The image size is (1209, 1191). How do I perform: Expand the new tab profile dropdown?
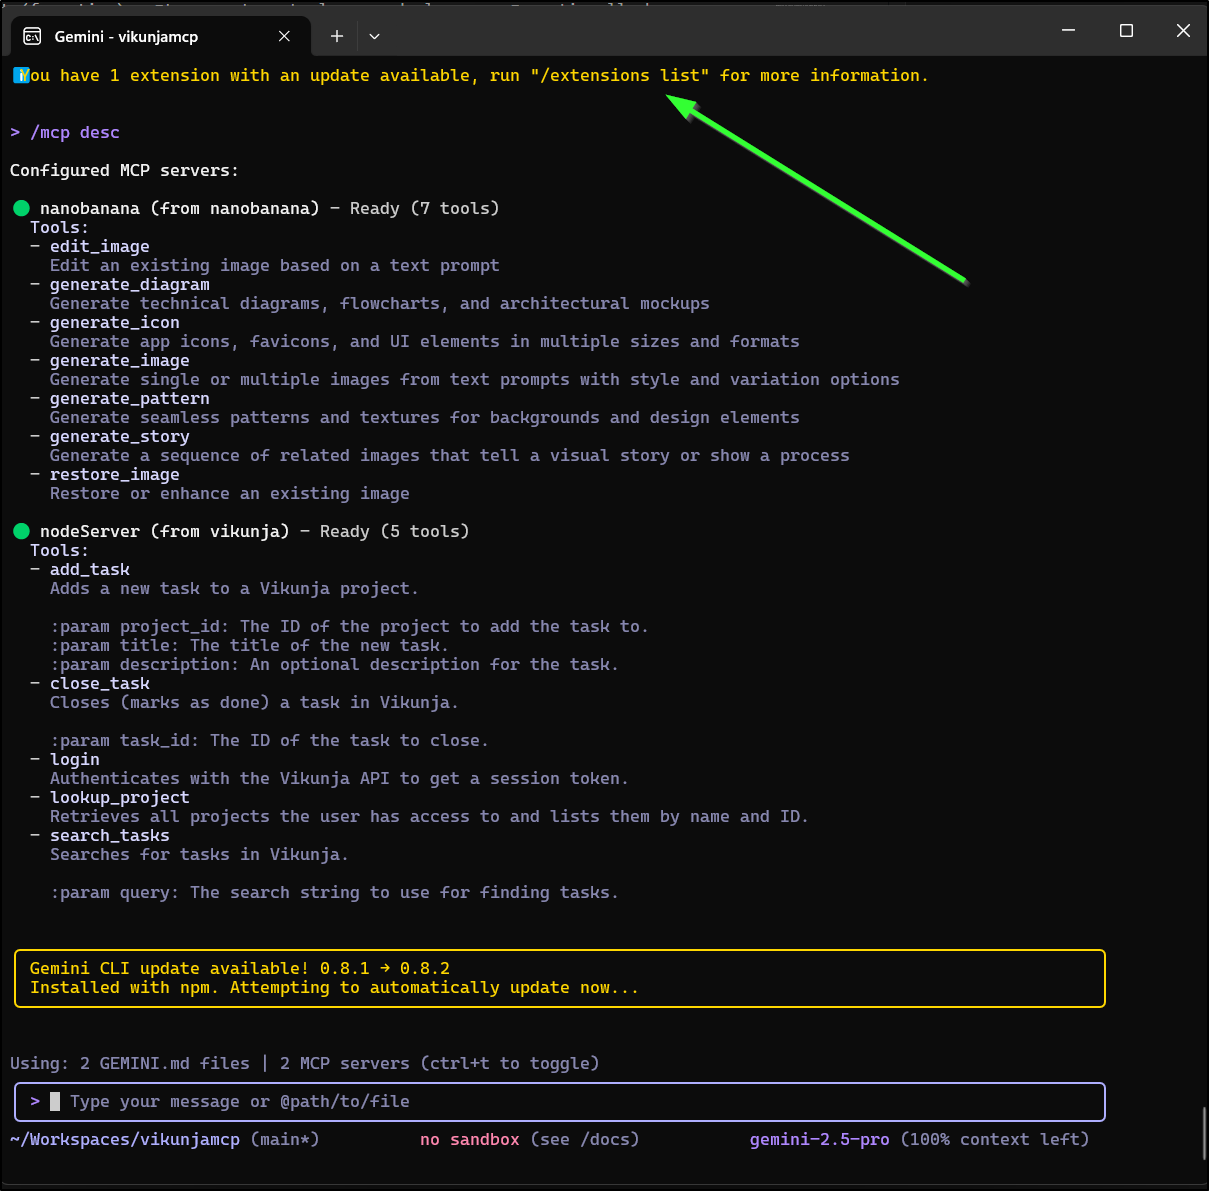(374, 36)
